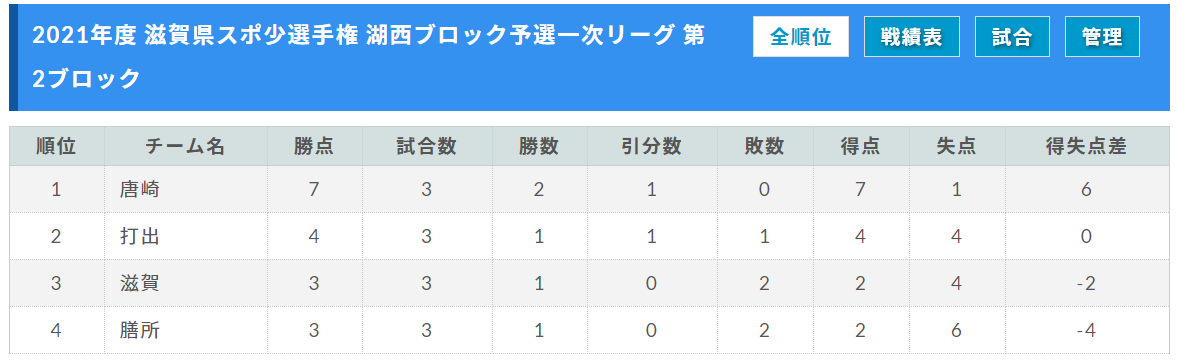The width and height of the screenshot is (1177, 364).
Task: Click the 順位 column header
Action: tap(57, 146)
